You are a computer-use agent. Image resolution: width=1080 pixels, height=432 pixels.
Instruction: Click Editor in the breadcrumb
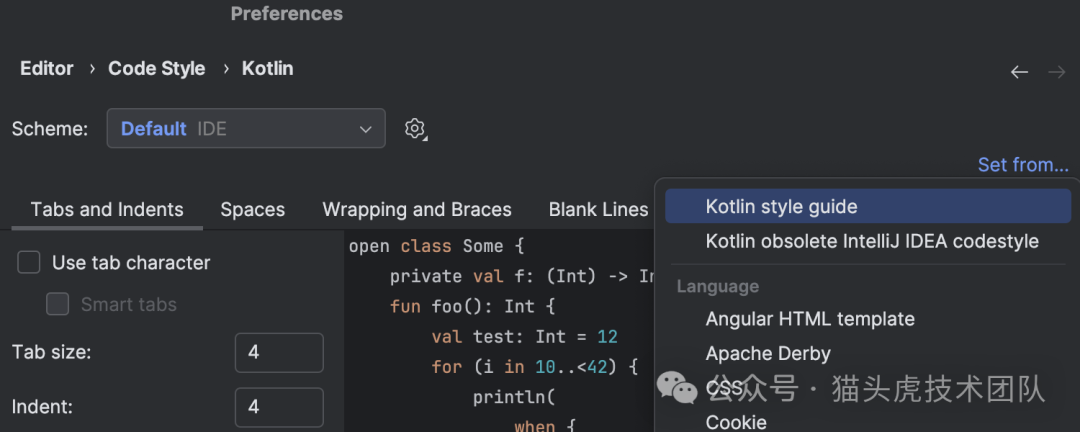[x=47, y=69]
